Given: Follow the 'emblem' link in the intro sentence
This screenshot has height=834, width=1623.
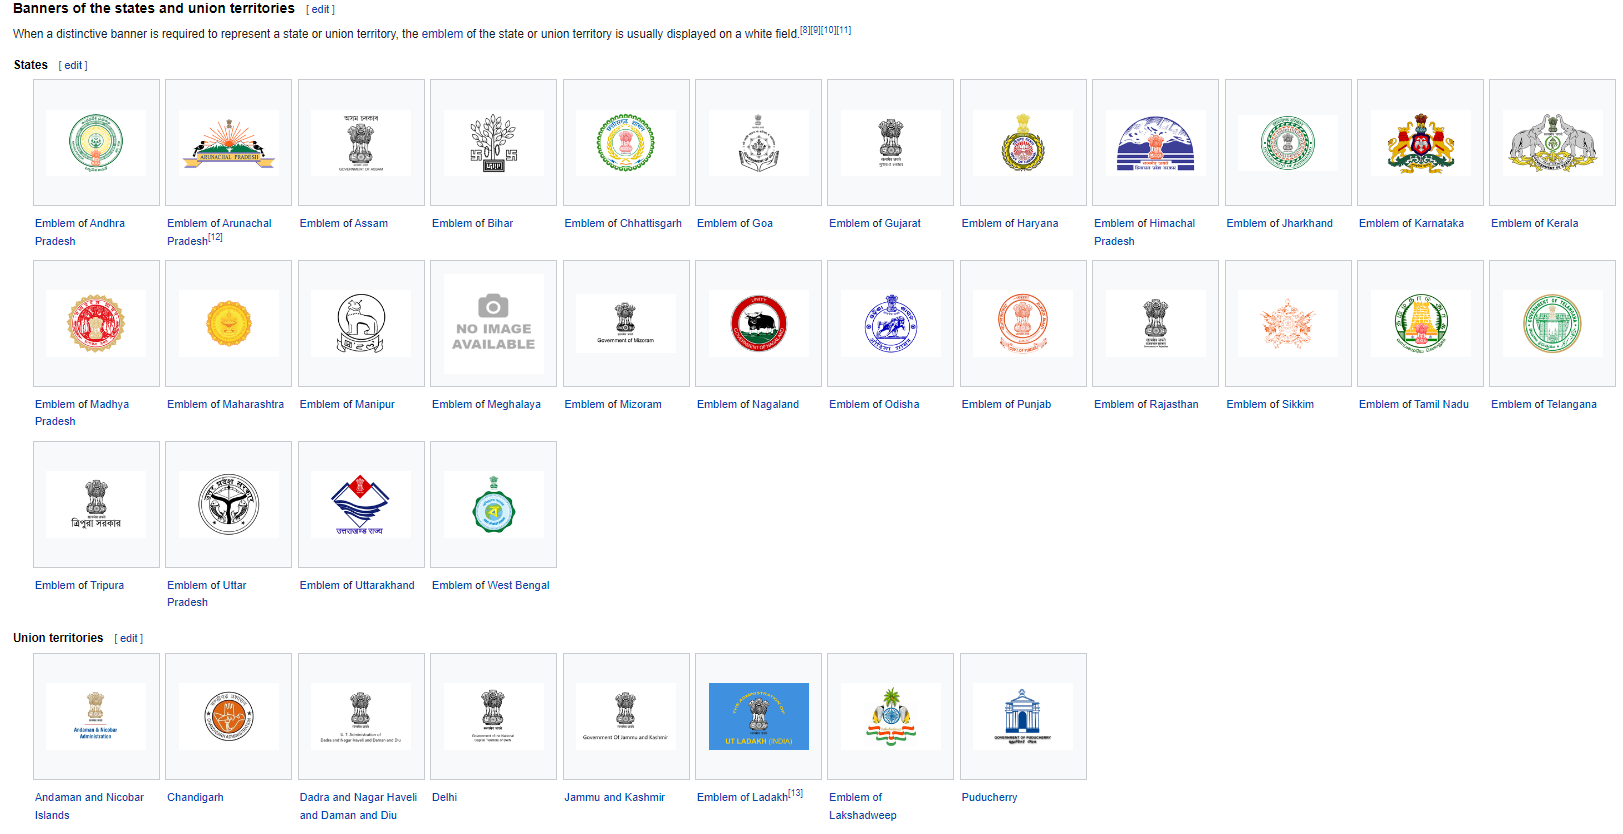Looking at the screenshot, I should point(442,34).
